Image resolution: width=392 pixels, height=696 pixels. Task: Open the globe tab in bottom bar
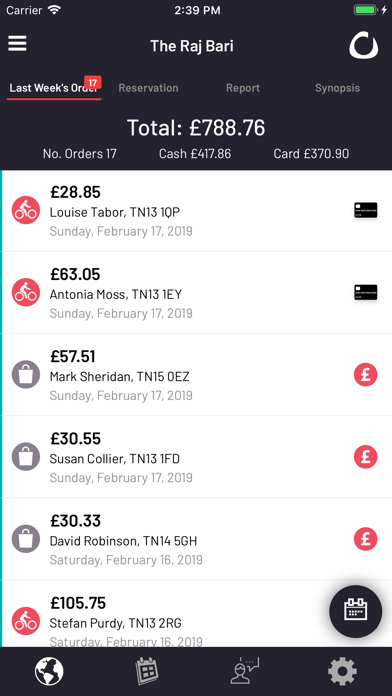tap(49, 671)
